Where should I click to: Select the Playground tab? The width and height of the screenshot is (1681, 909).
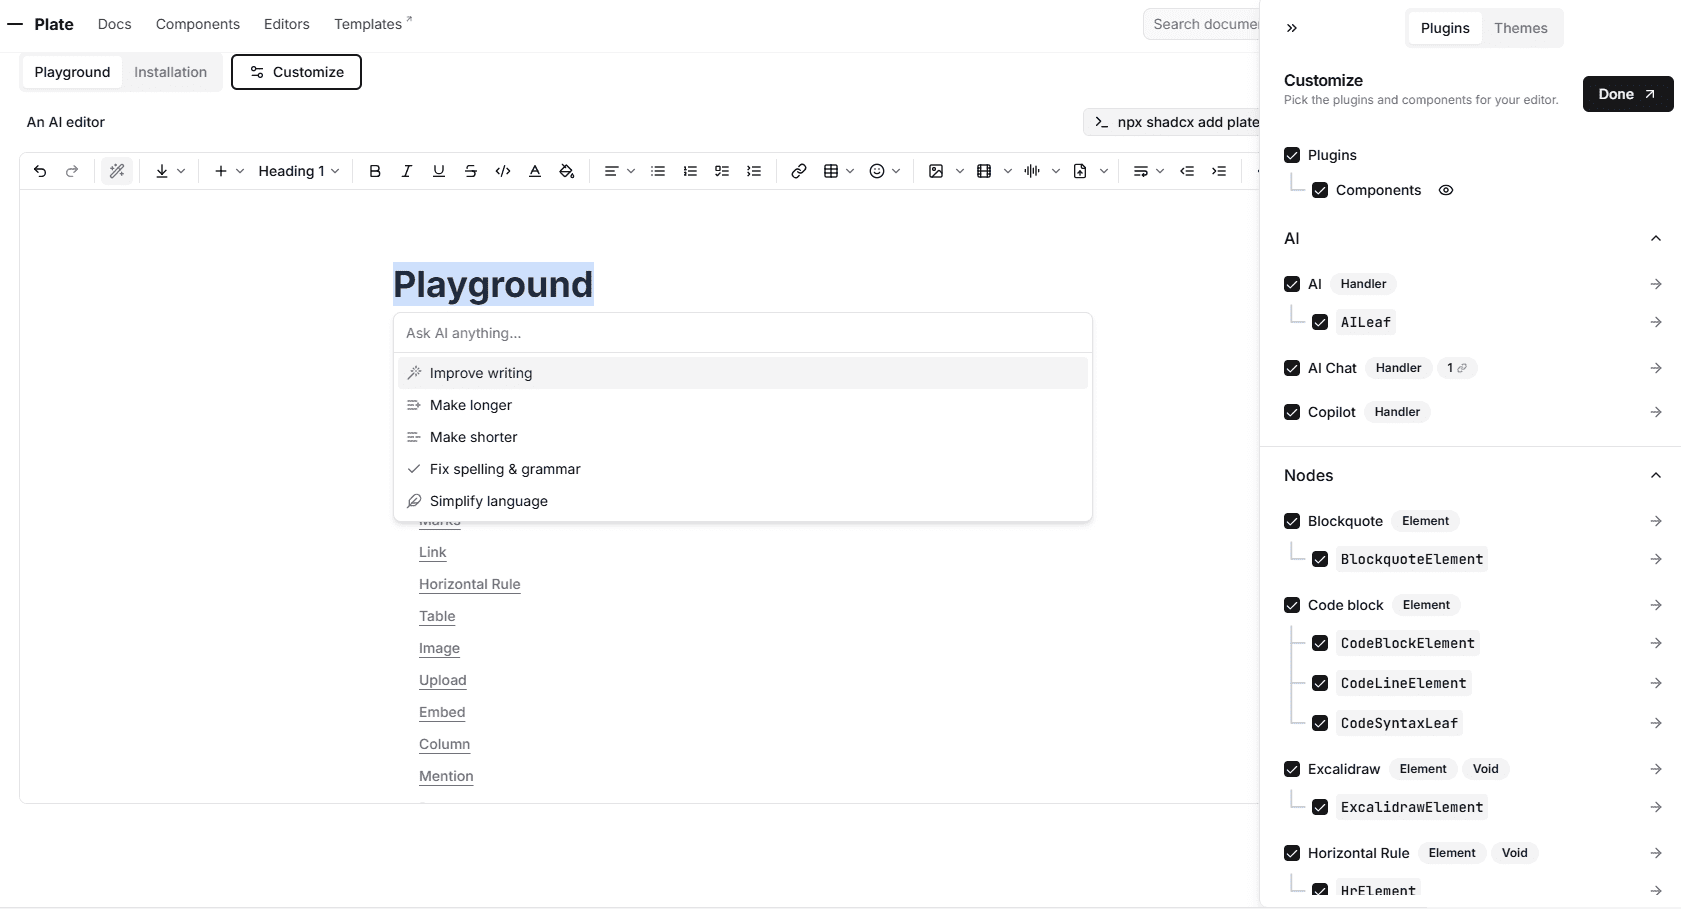coord(72,72)
